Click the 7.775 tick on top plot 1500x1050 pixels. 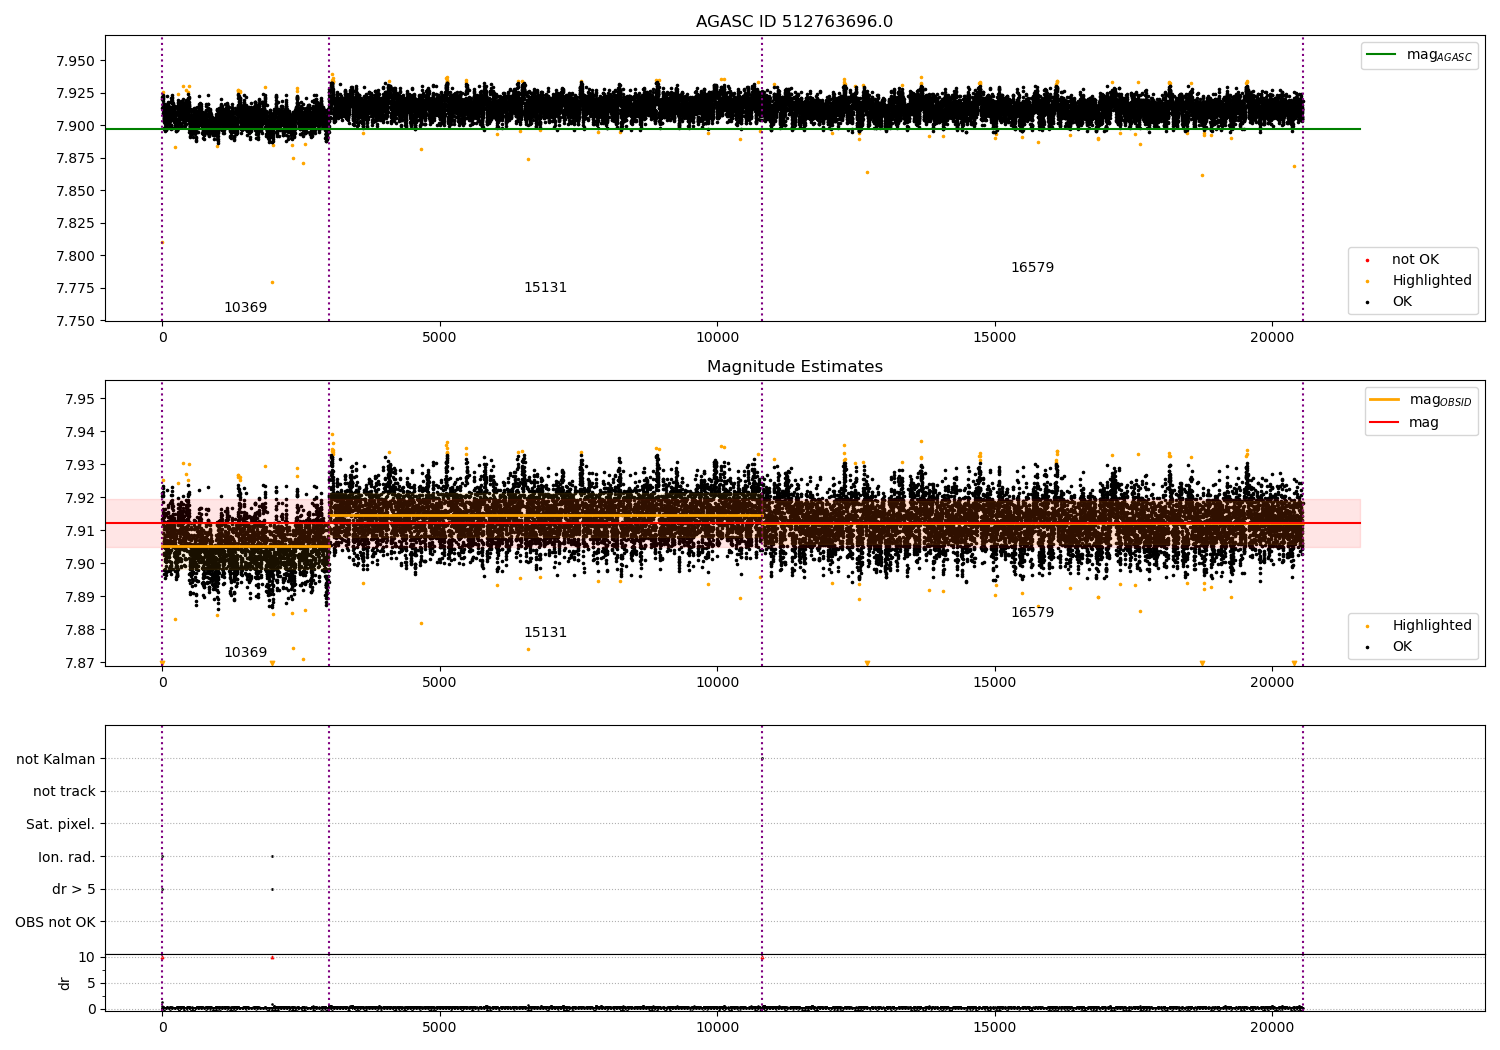pos(75,289)
